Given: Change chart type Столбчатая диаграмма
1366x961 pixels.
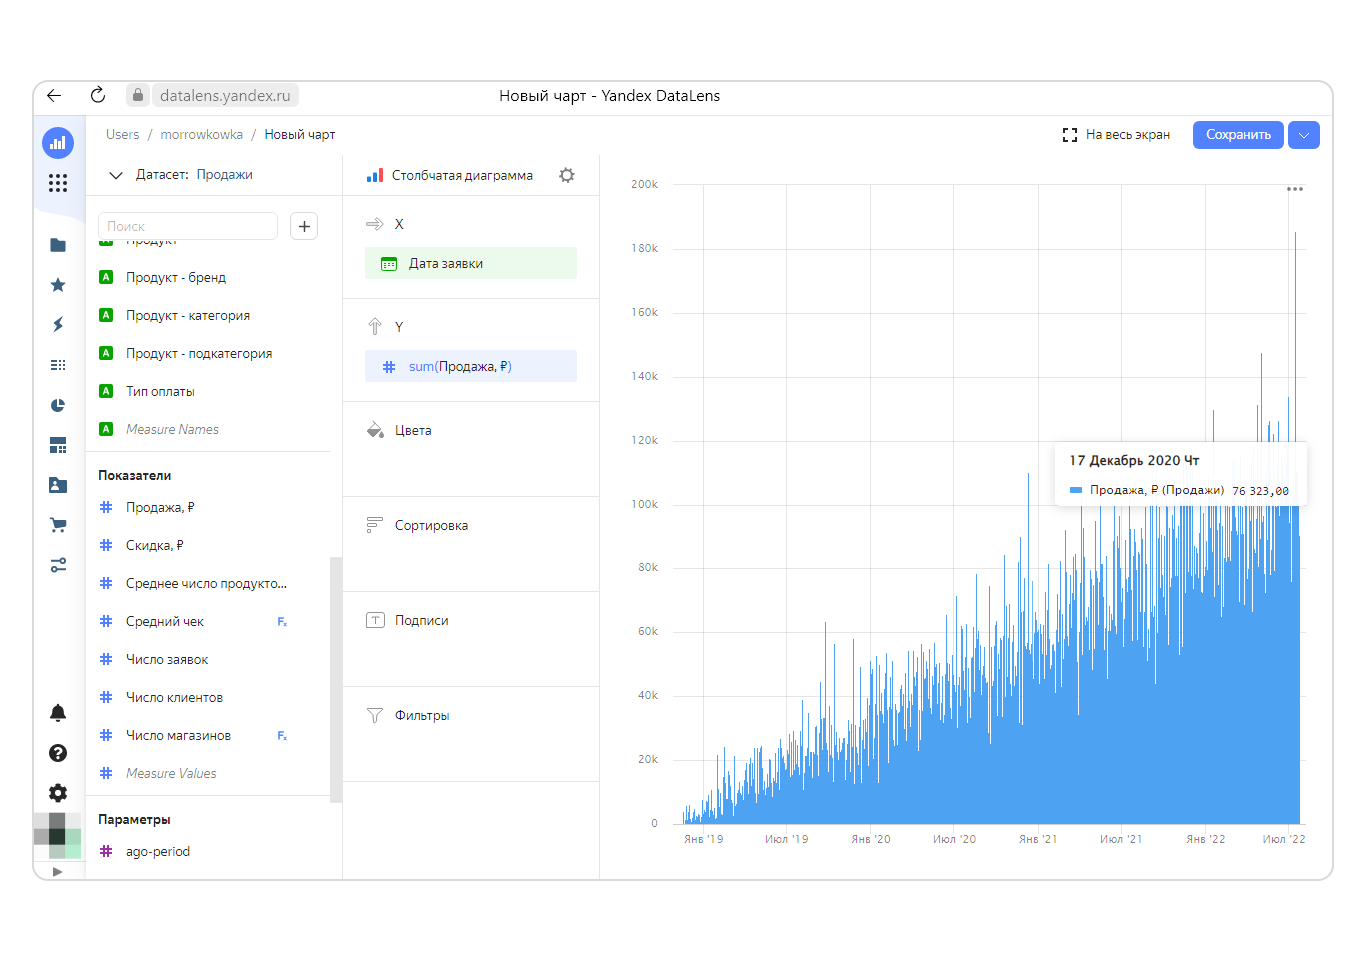Looking at the screenshot, I should tap(450, 175).
